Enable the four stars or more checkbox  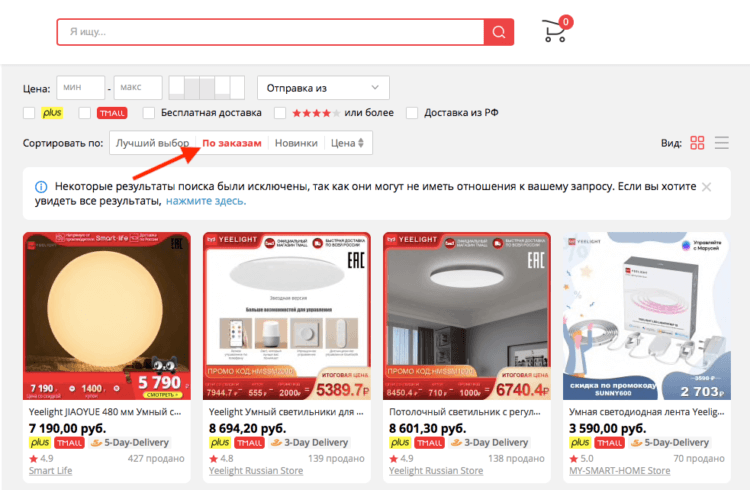280,113
